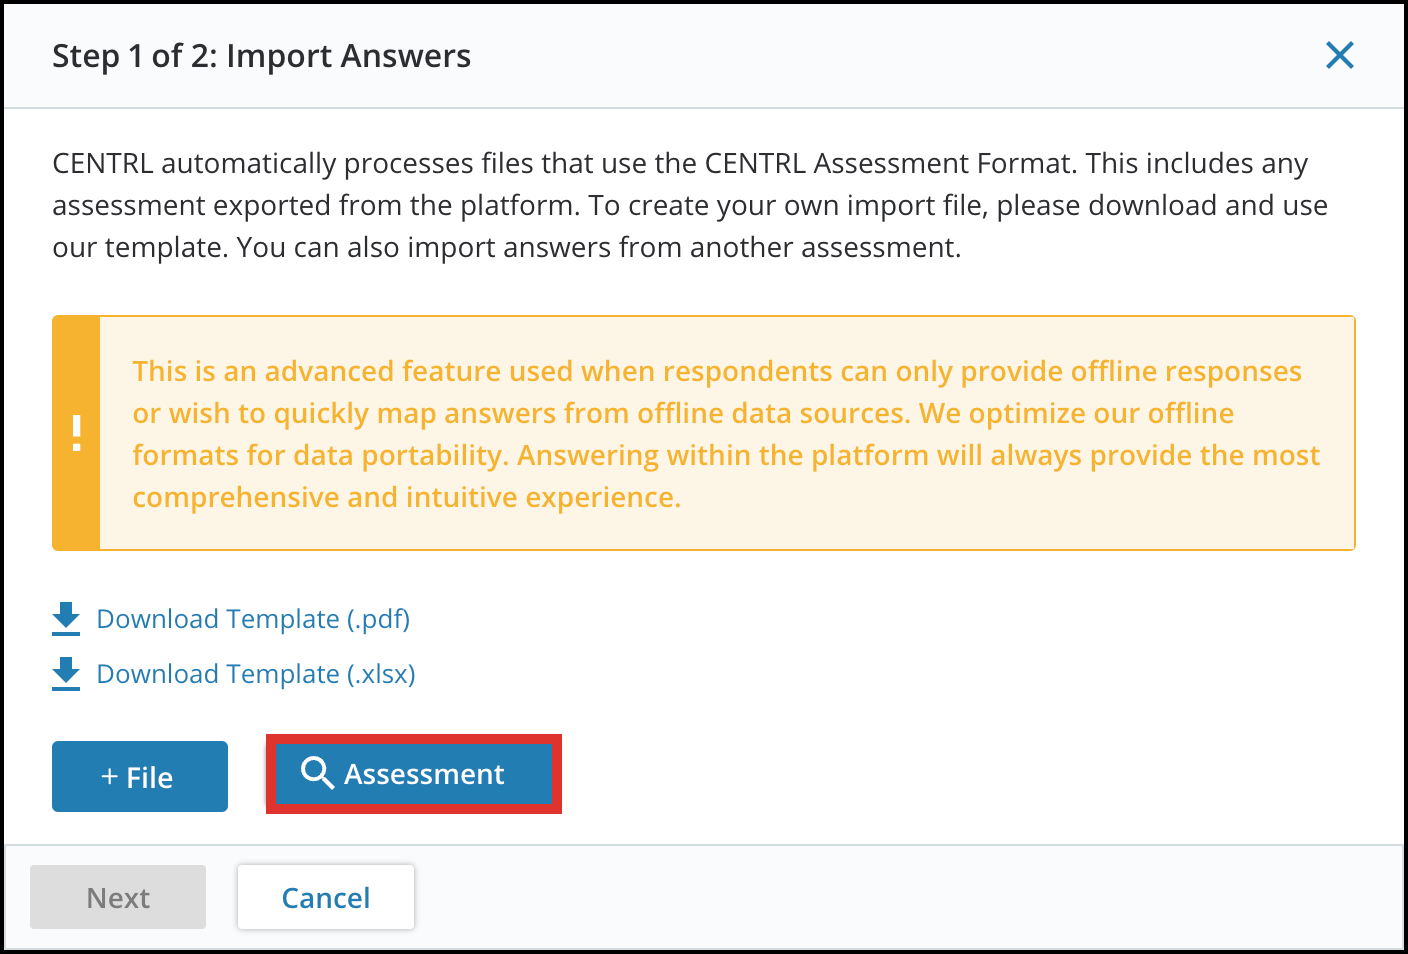
Task: Click the plus sign on File button
Action: pyautogui.click(x=110, y=777)
